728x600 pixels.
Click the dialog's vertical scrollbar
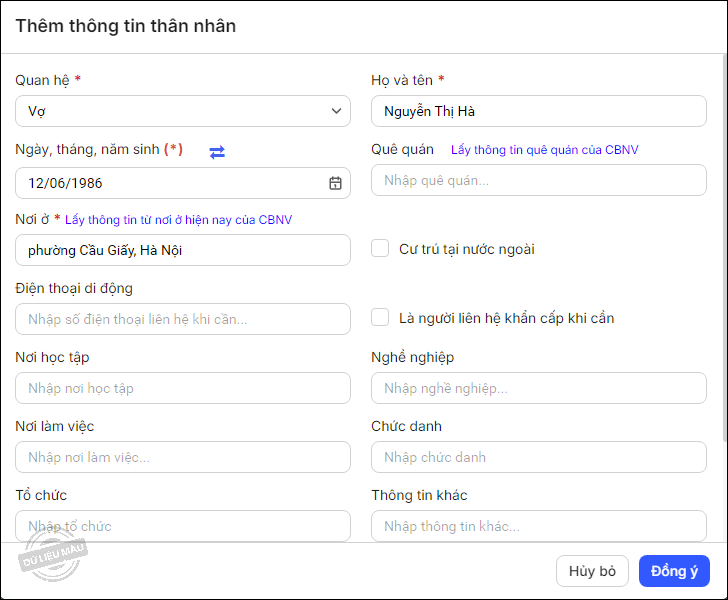coord(723,250)
